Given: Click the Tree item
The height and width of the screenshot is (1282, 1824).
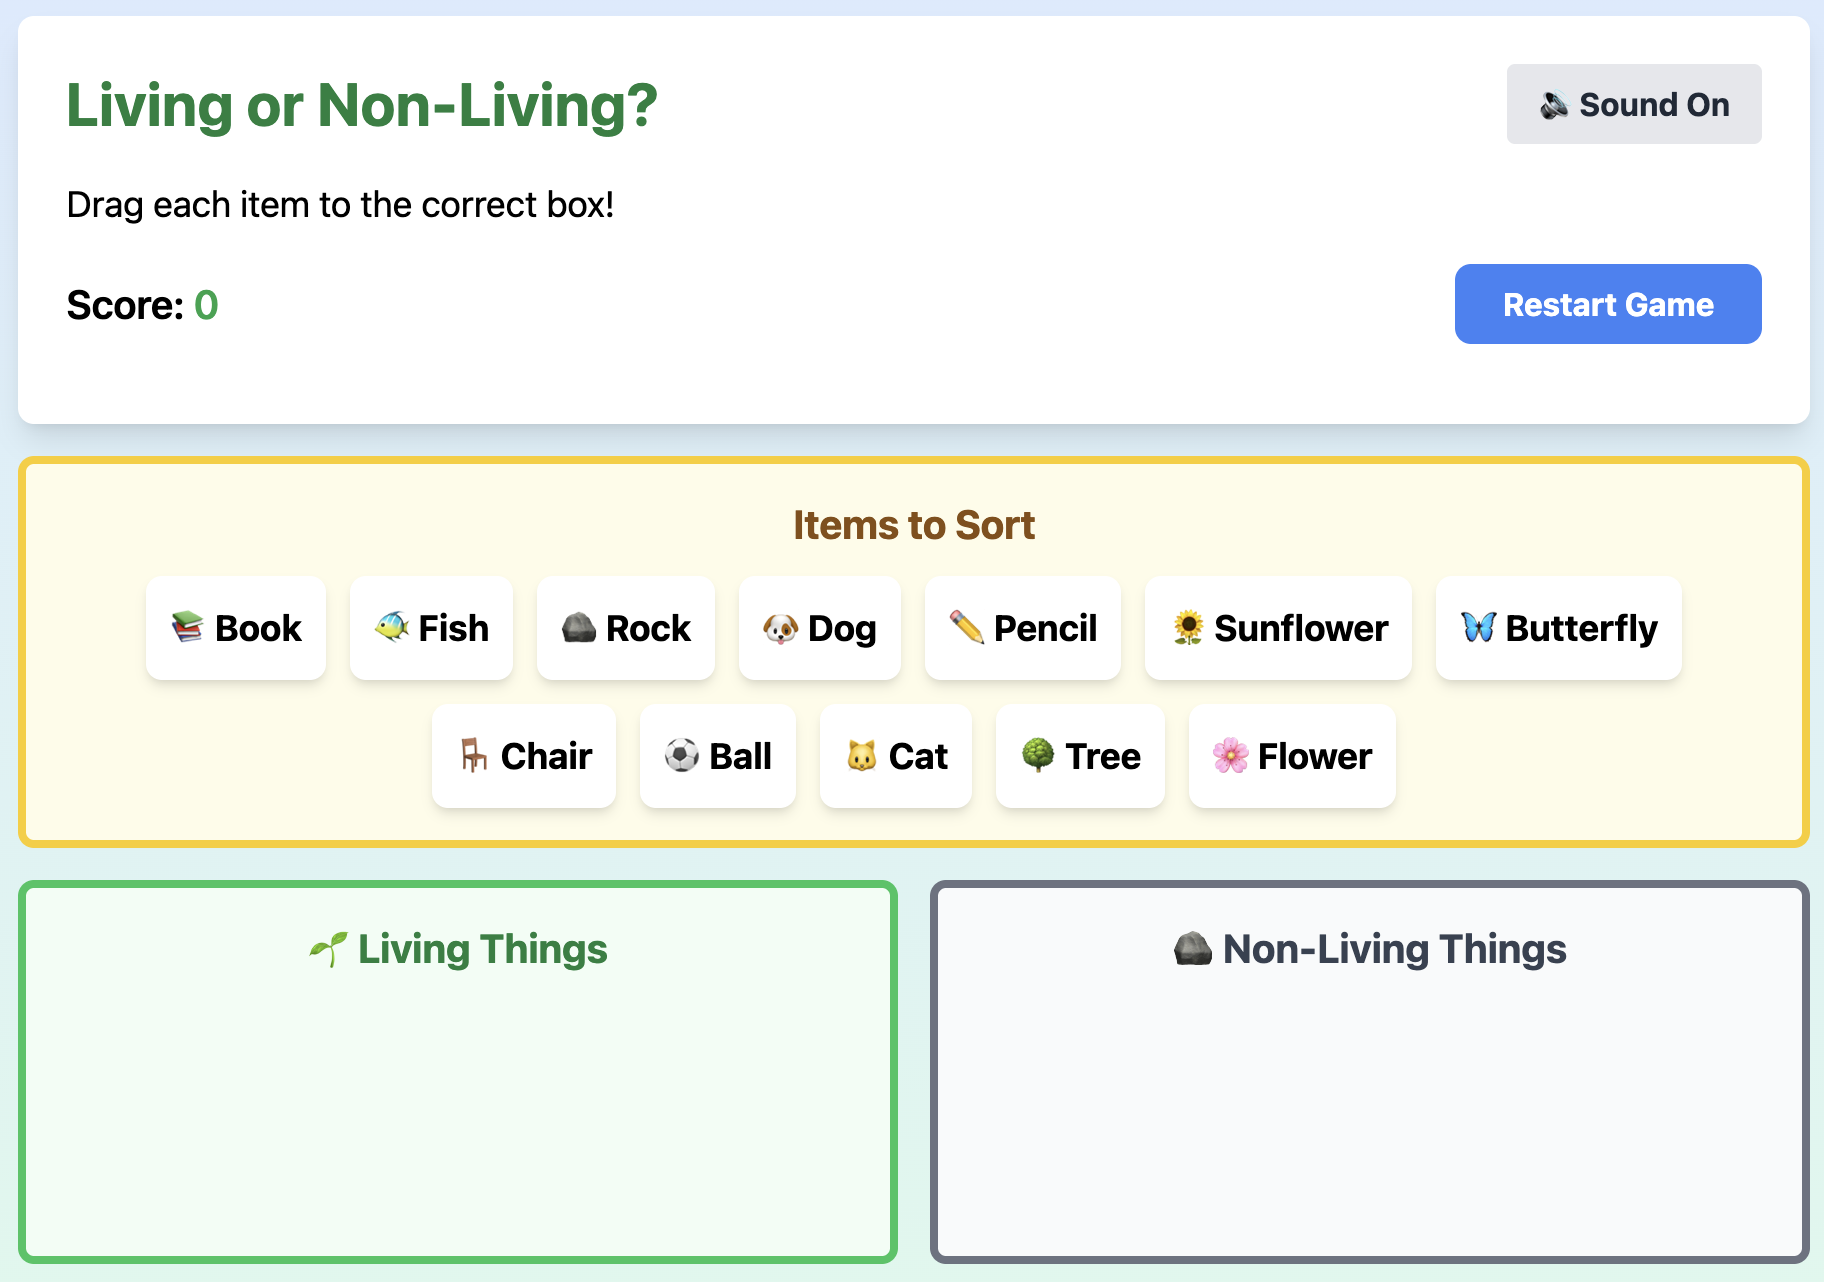Looking at the screenshot, I should [x=1080, y=757].
